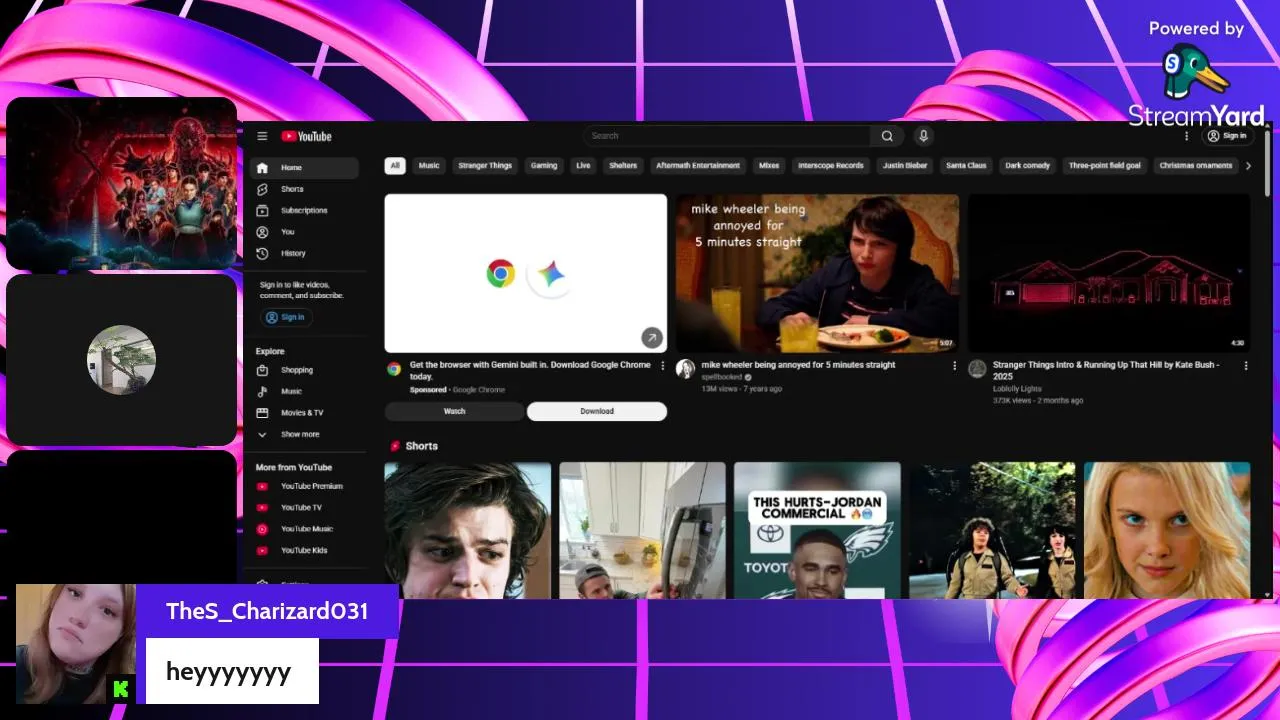Open the Ghostbusters costumes short thumbnail
This screenshot has height=720, width=1280.
click(992, 530)
